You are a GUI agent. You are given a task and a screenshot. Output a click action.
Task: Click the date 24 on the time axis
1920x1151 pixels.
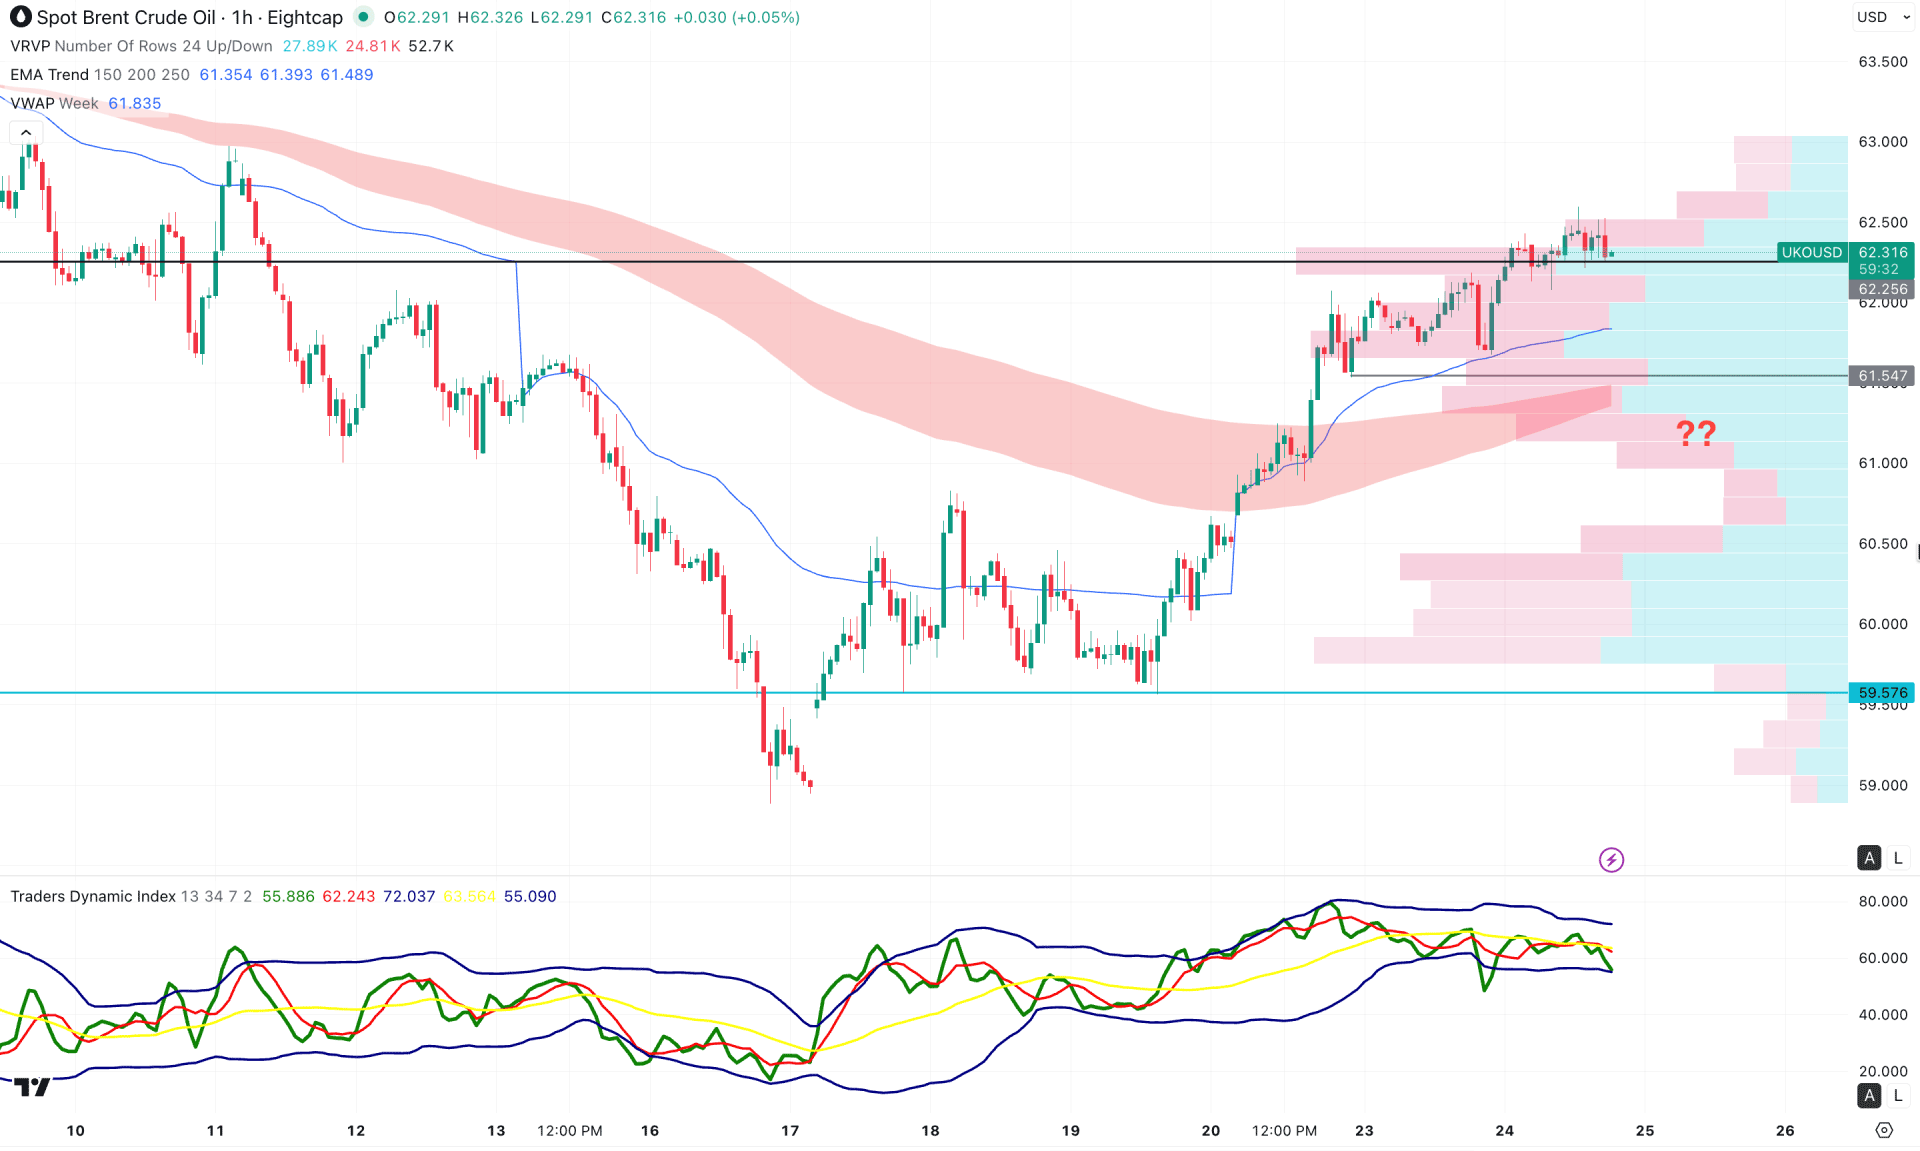(x=1505, y=1131)
